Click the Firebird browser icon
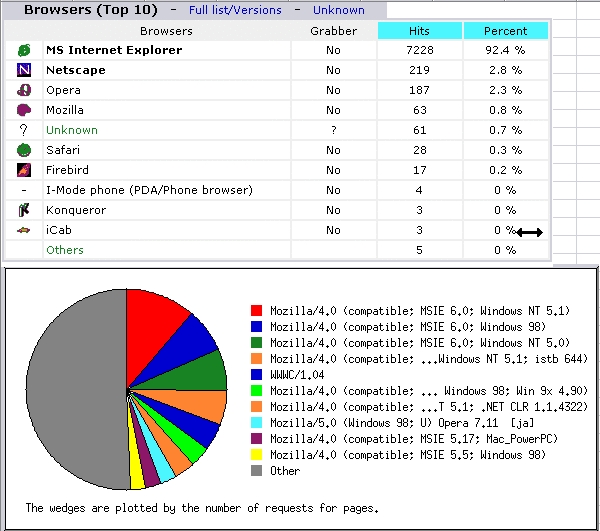 click(25, 170)
